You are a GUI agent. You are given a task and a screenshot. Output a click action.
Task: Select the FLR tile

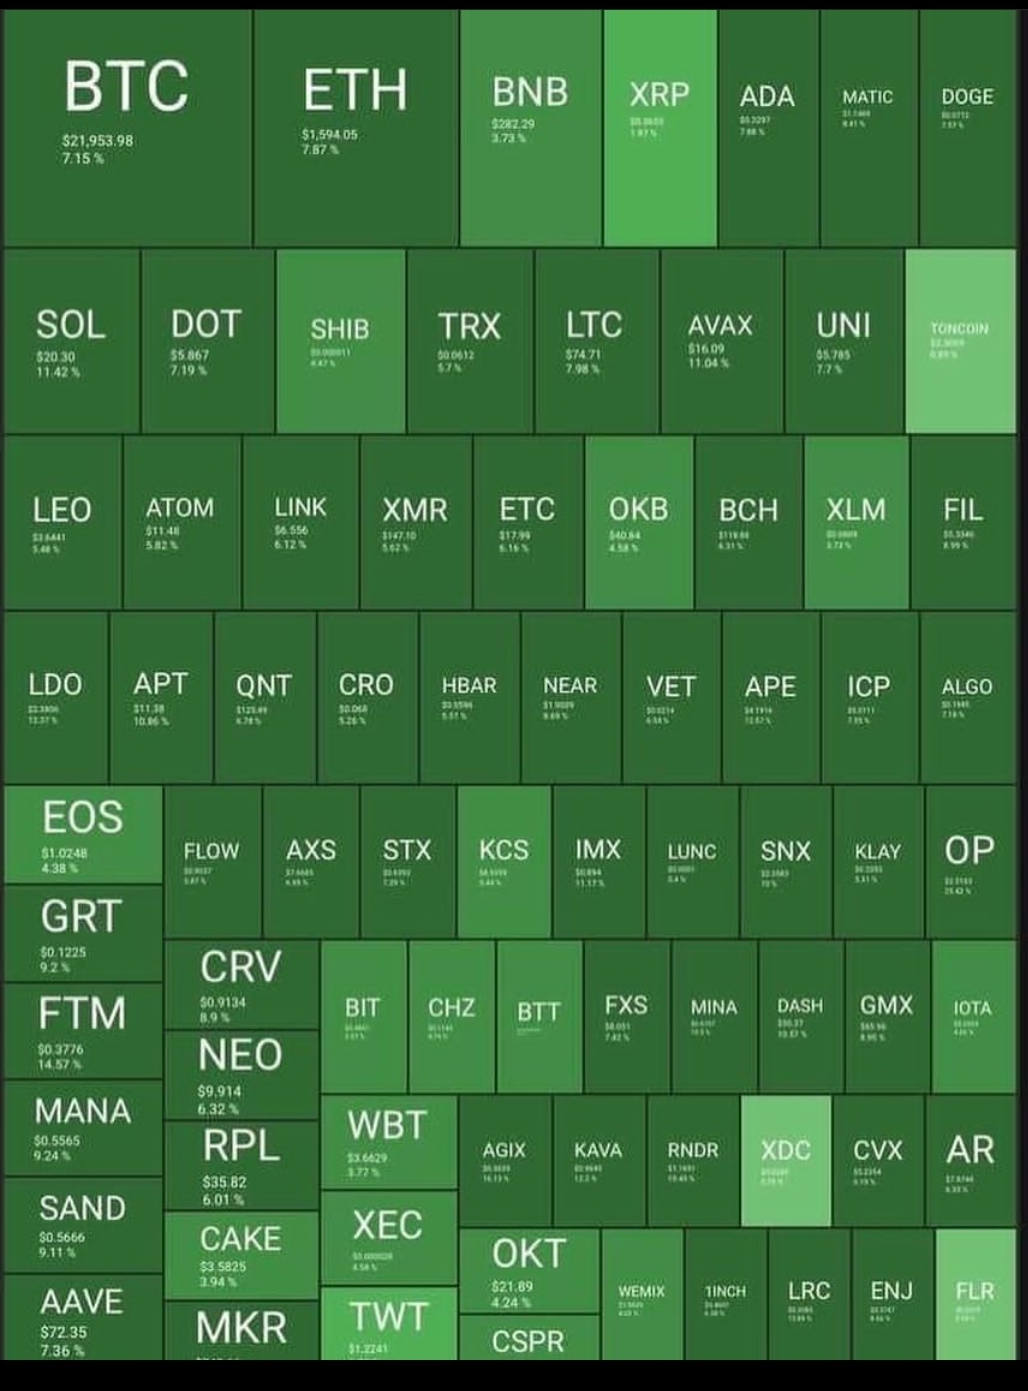coord(975,1294)
